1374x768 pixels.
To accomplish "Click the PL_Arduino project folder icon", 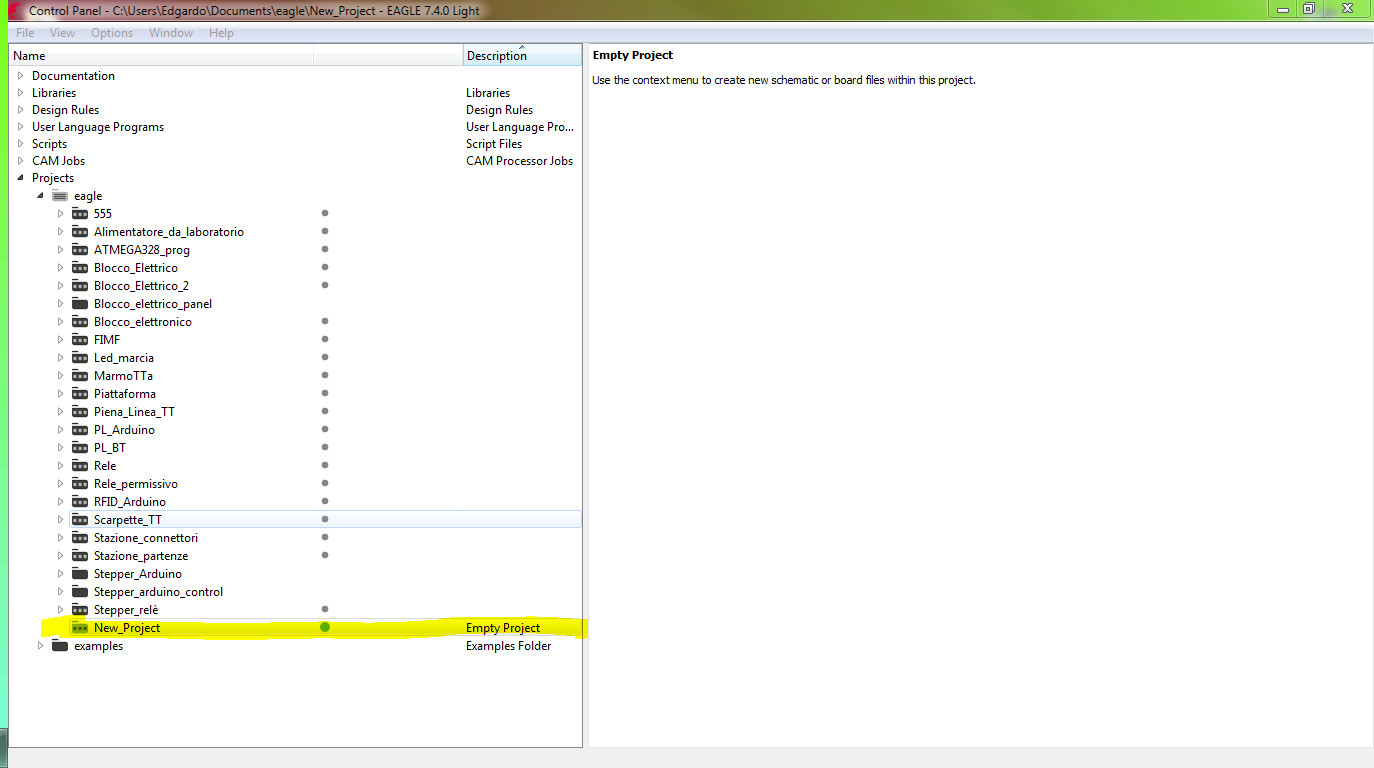I will 80,430.
